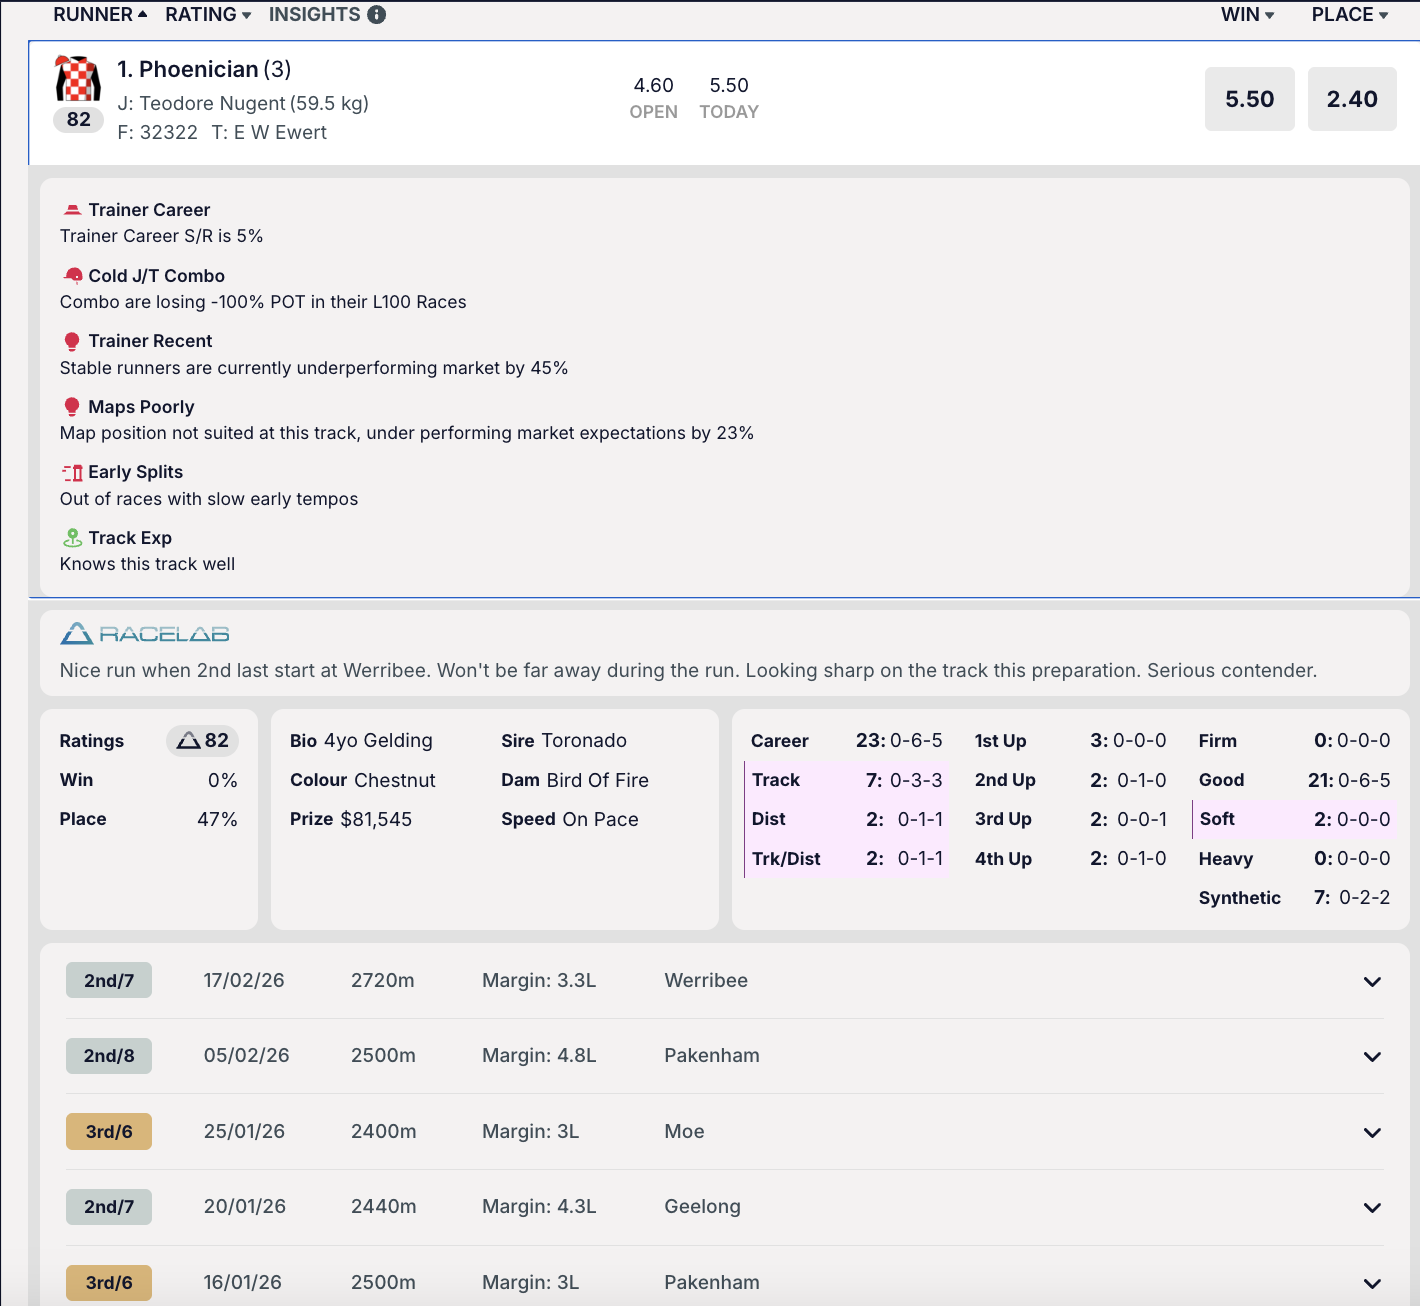Click the 4.60 open price
The image size is (1420, 1306).
tap(653, 85)
